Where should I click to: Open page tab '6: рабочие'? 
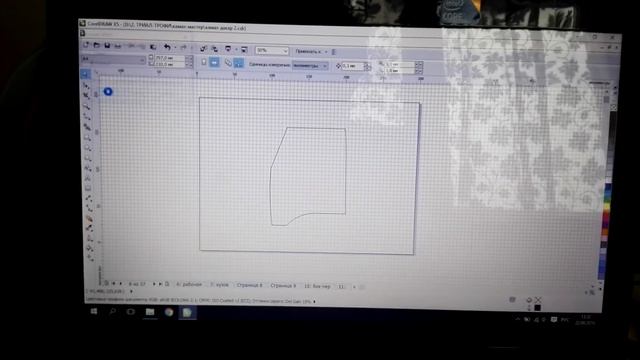(x=189, y=284)
